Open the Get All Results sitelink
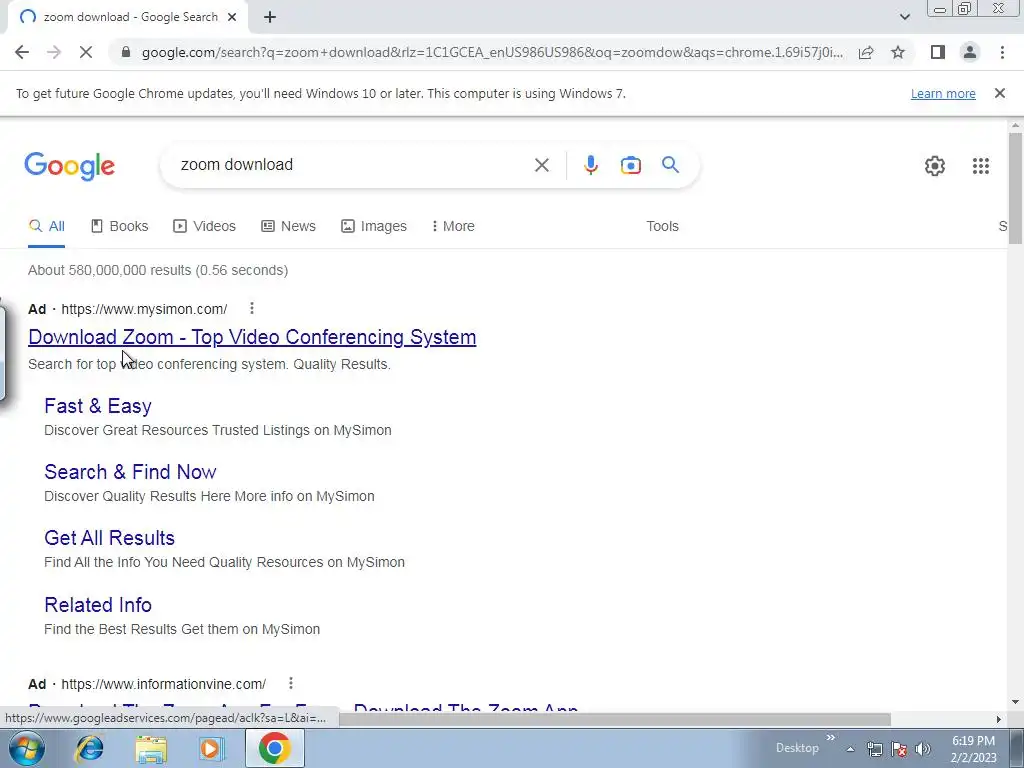This screenshot has height=768, width=1024. pos(110,538)
